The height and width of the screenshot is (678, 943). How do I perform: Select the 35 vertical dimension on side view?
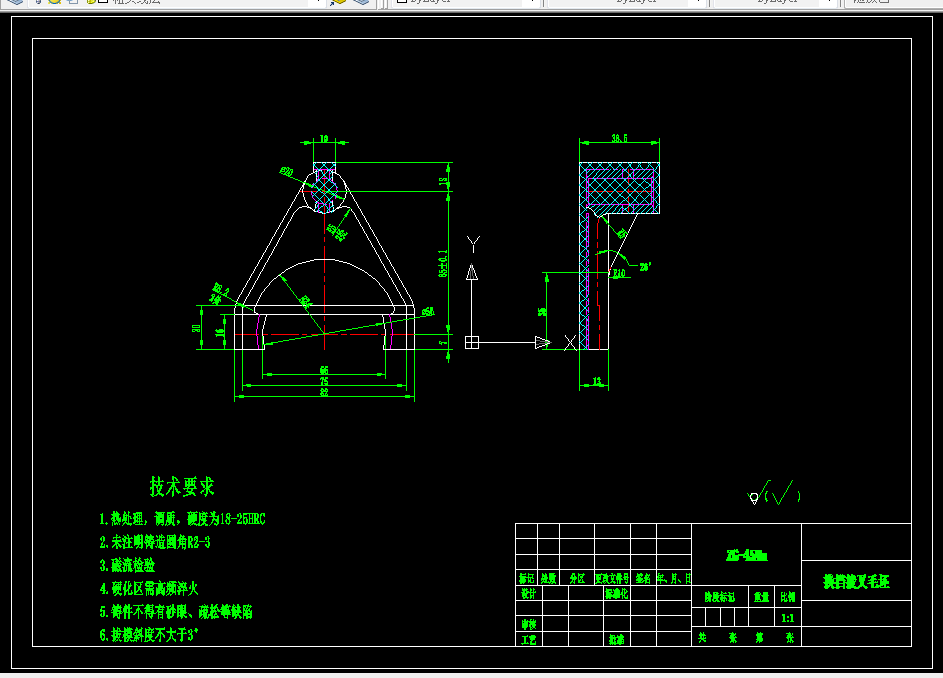(542, 312)
